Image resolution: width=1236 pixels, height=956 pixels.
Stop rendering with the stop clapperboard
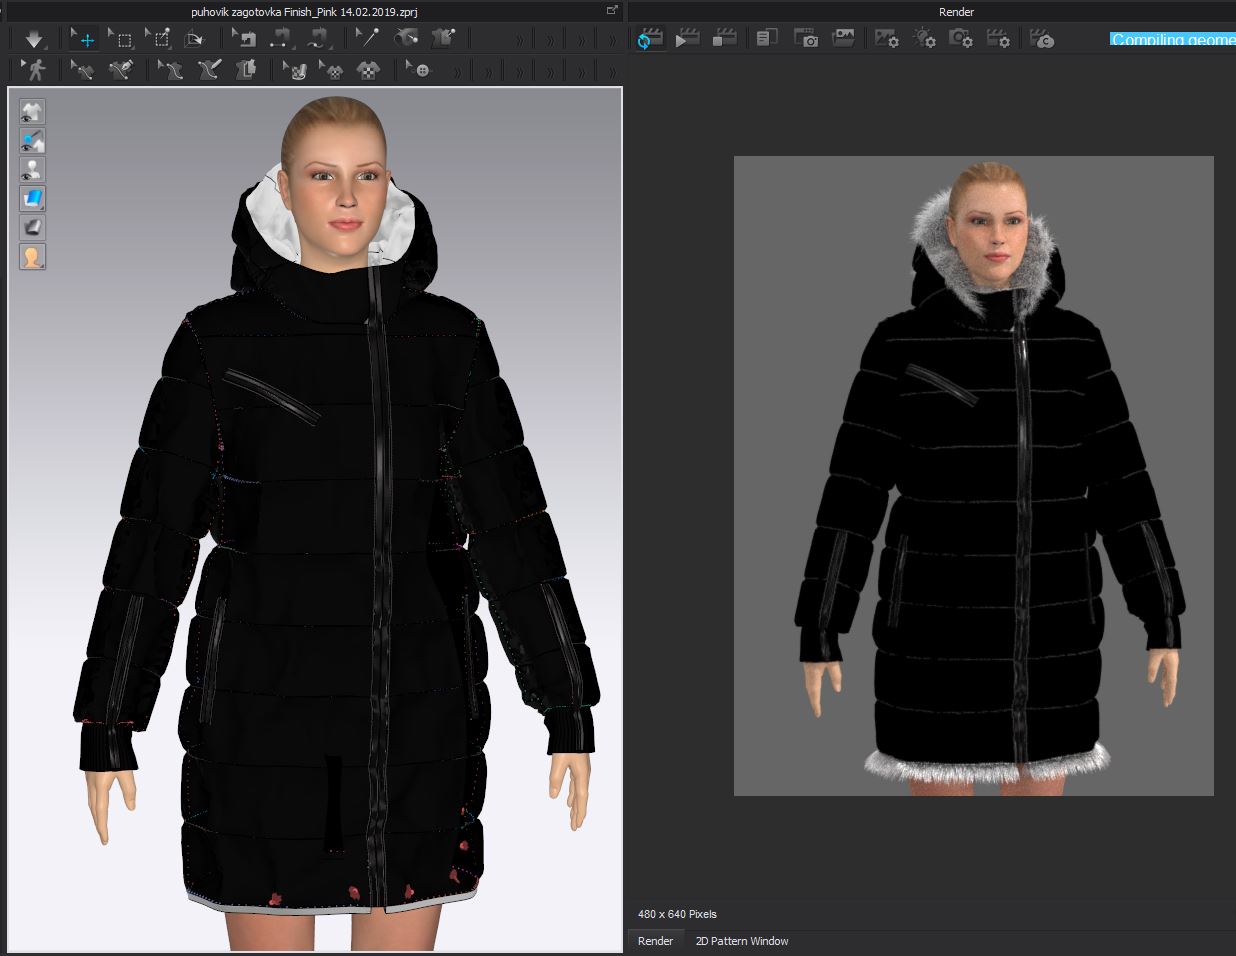(724, 39)
